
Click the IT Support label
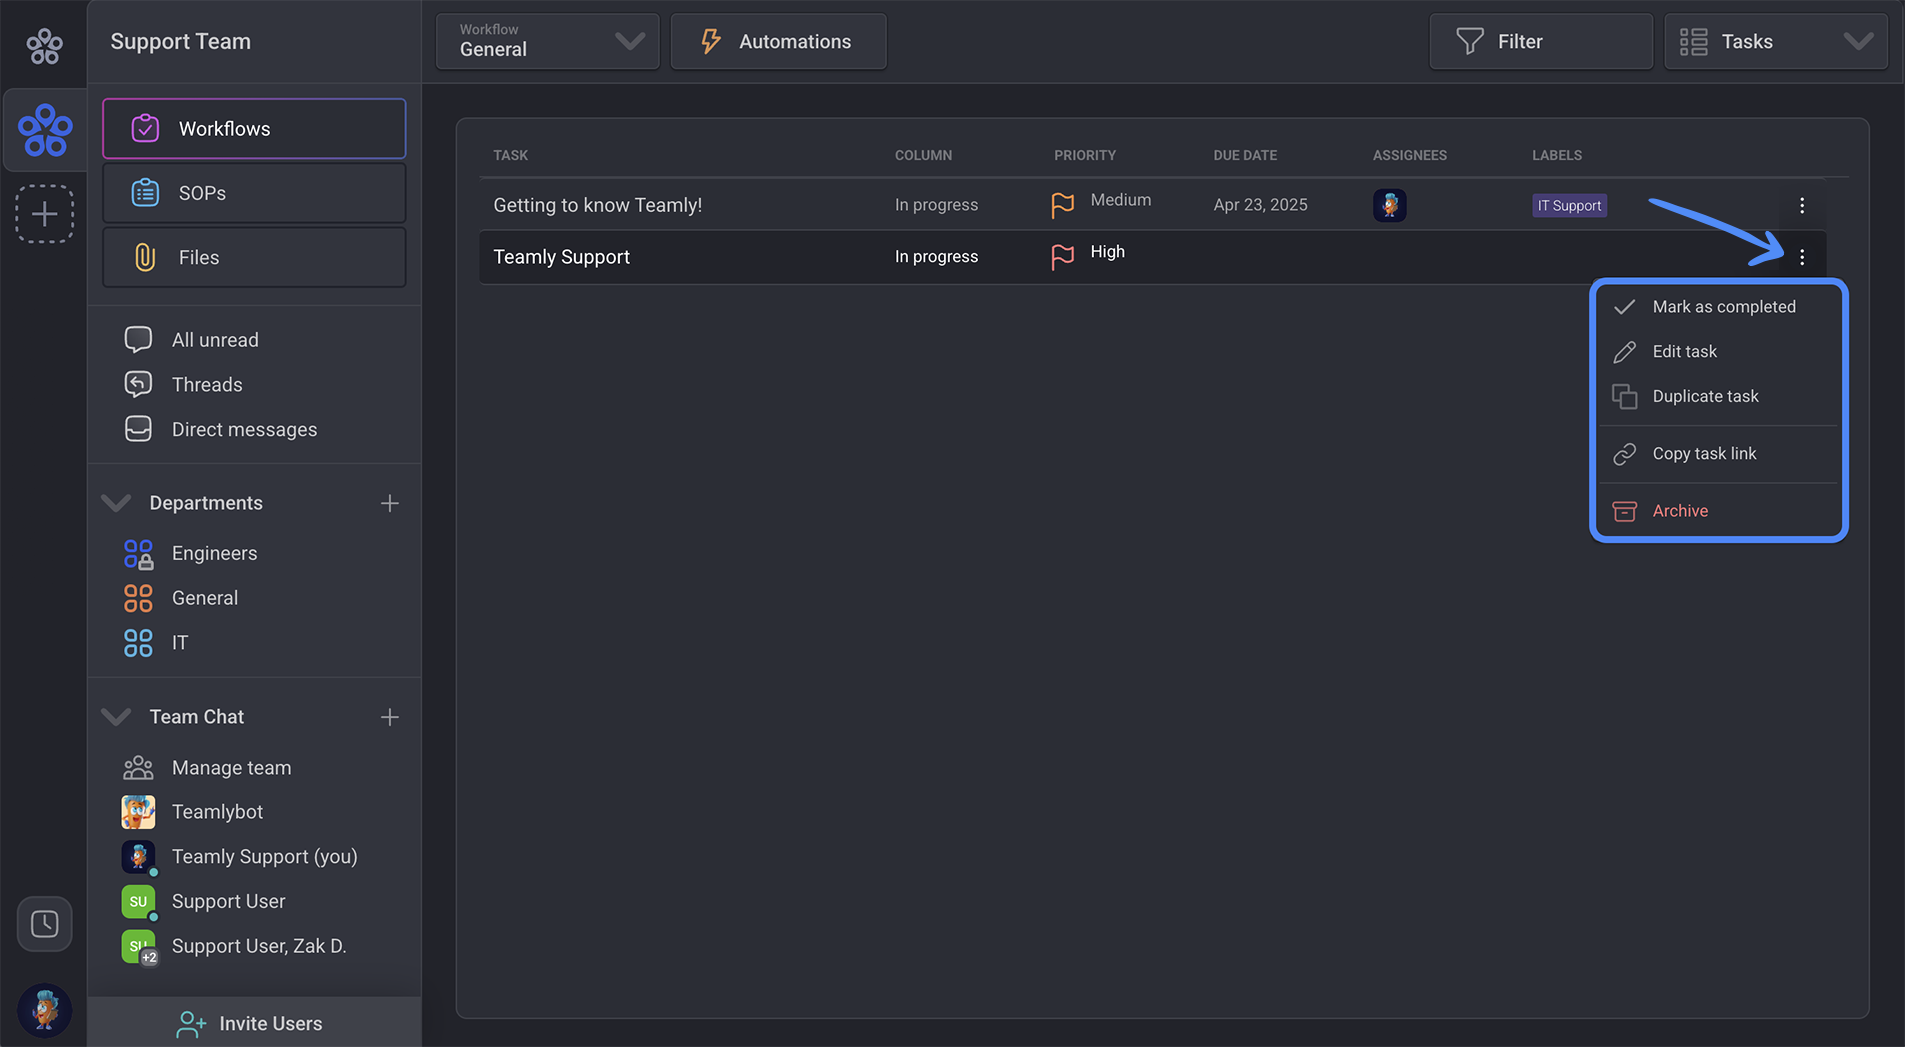1569,205
